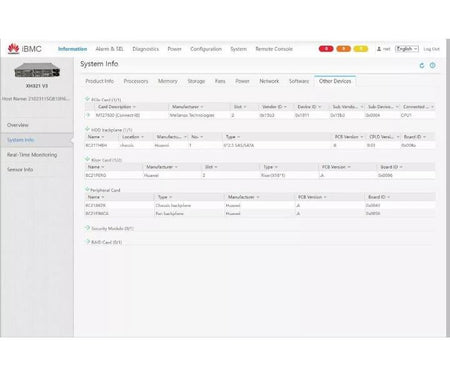Click the yellow minor alarm badge

coord(360,49)
